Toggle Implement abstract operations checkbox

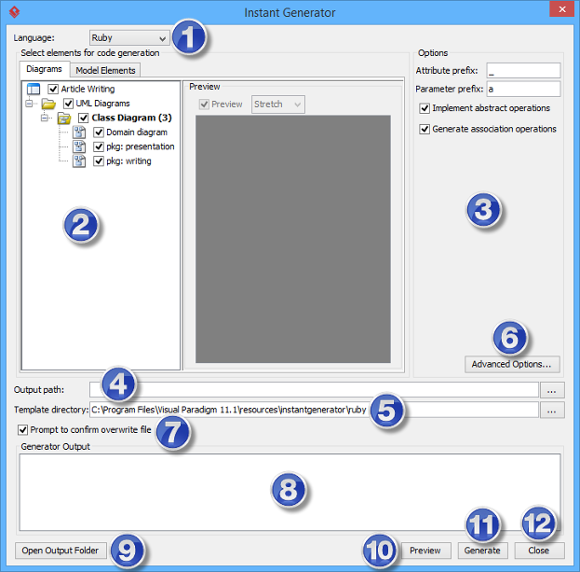[x=424, y=108]
